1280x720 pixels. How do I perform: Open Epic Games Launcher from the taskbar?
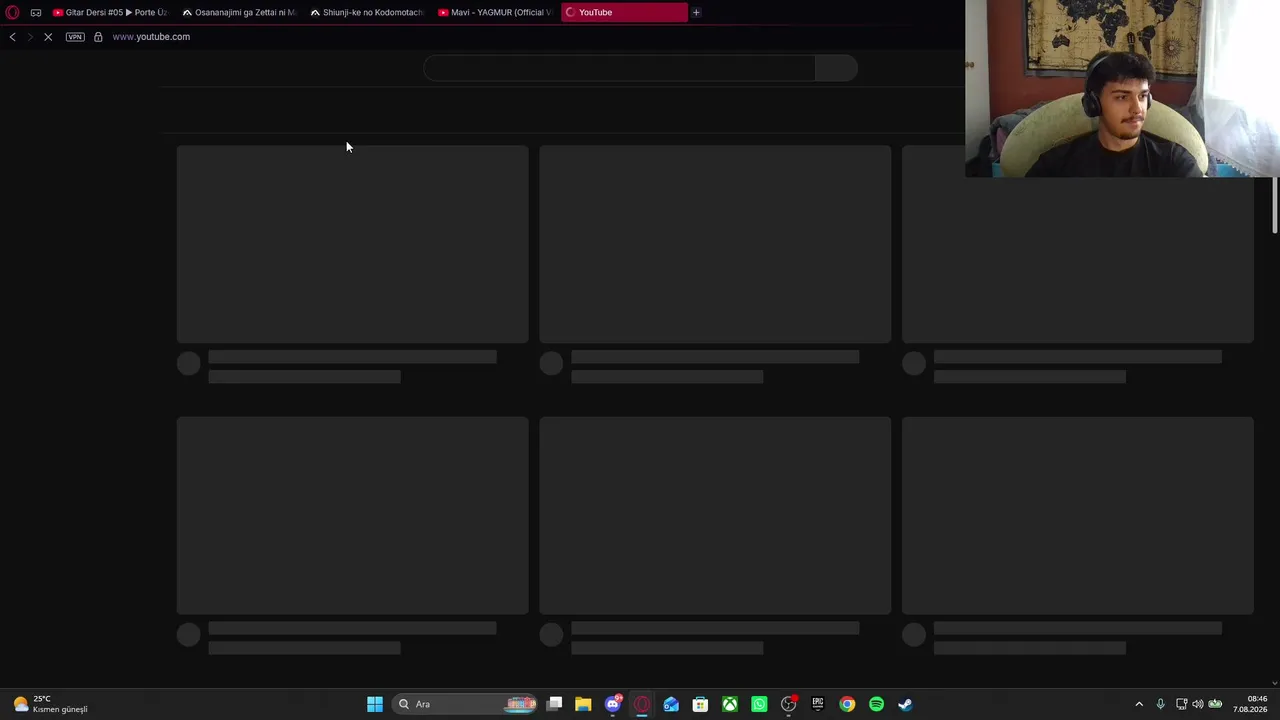point(818,704)
